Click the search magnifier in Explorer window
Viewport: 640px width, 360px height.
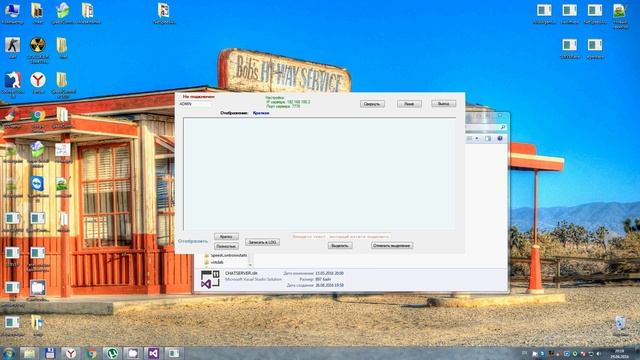(502, 127)
